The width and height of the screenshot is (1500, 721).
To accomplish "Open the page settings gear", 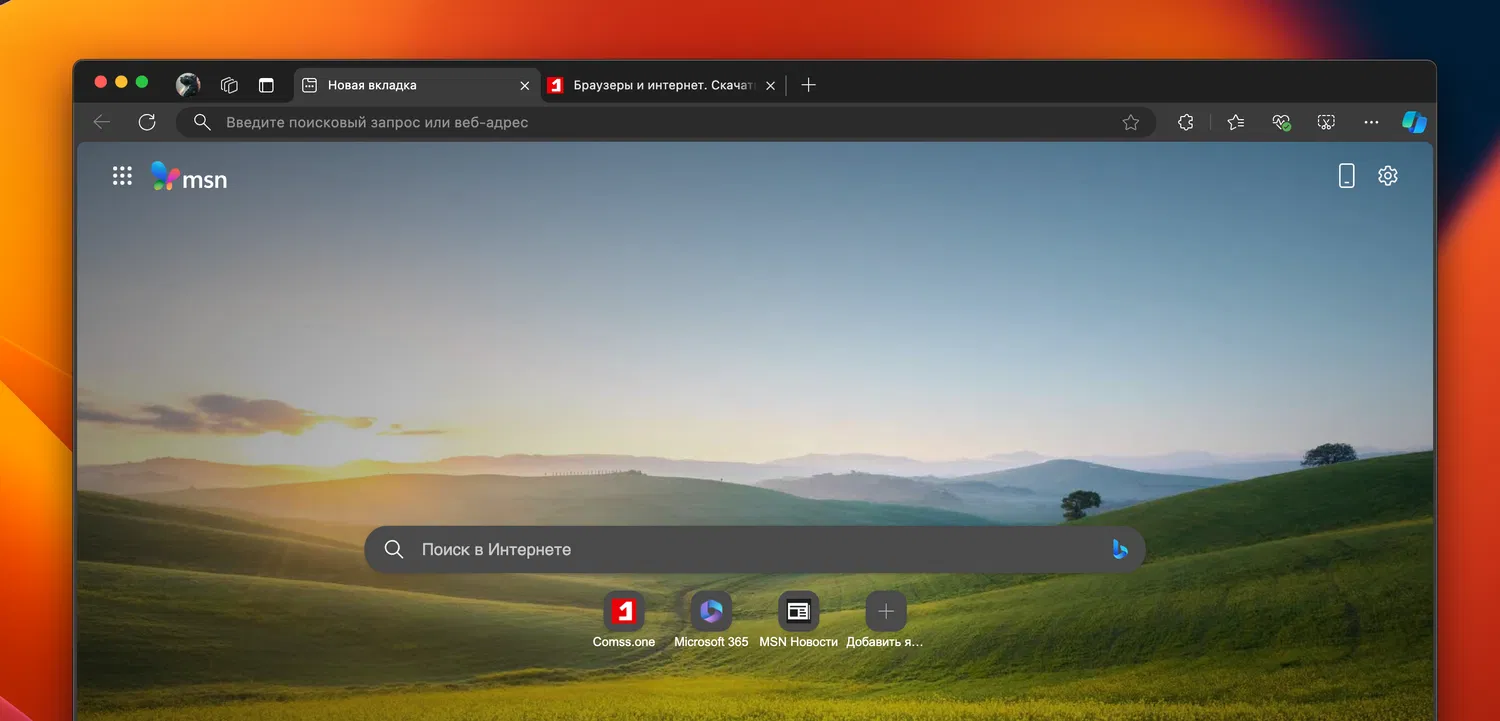I will pyautogui.click(x=1388, y=176).
